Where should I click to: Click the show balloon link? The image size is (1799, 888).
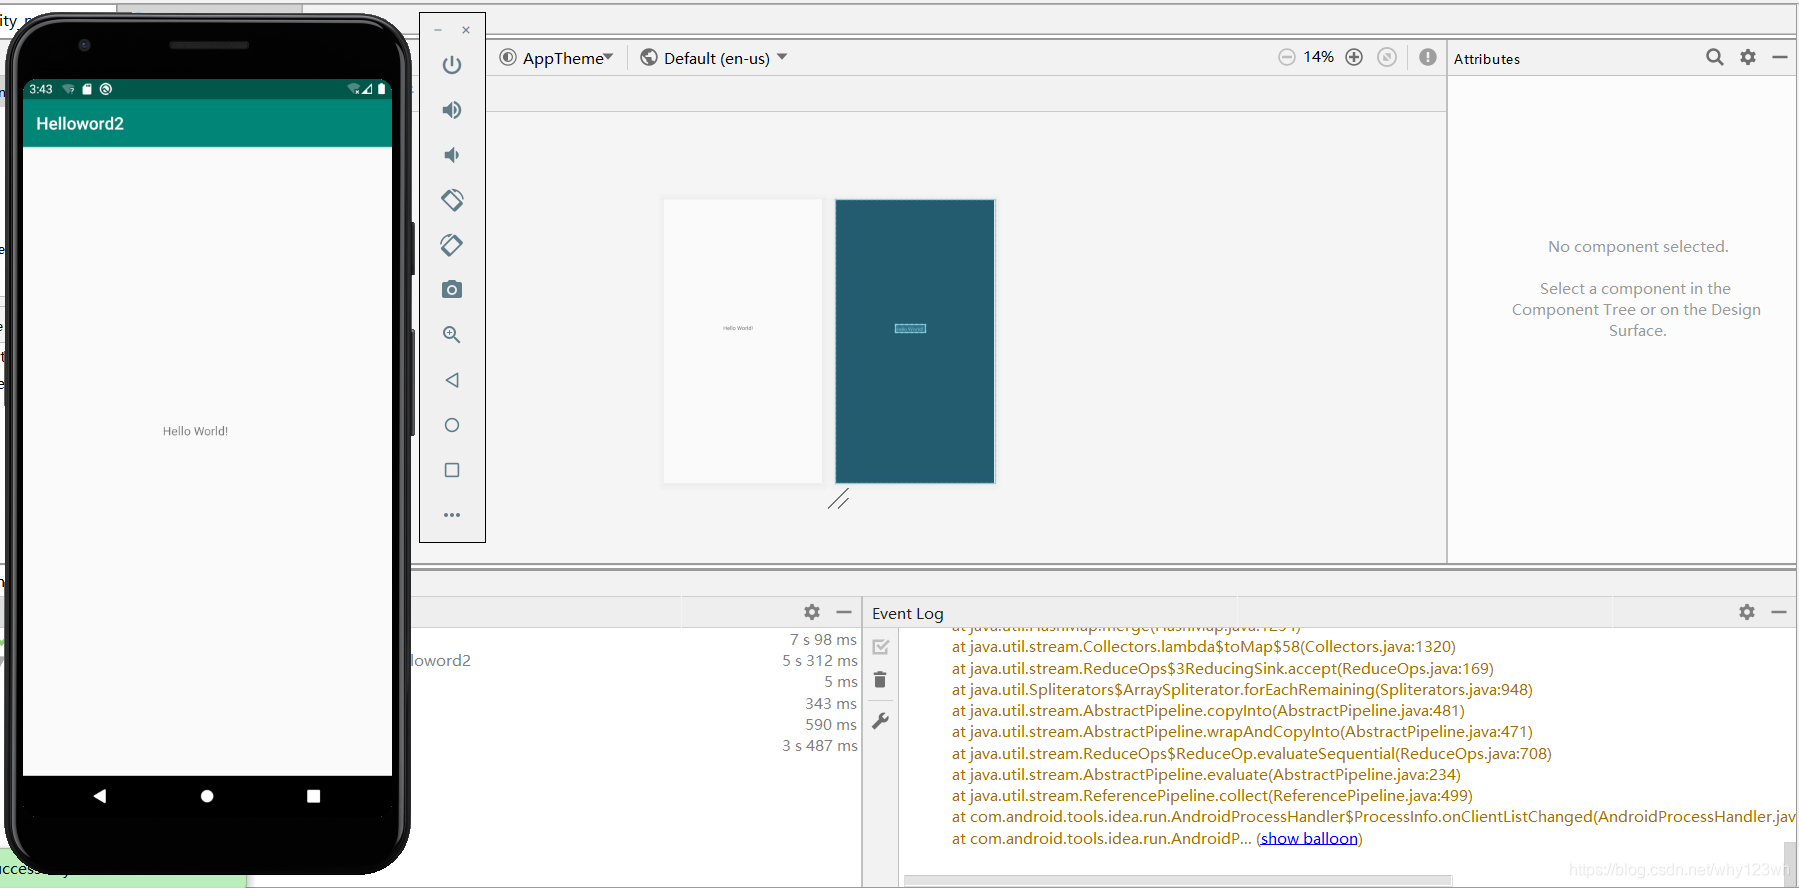1309,838
